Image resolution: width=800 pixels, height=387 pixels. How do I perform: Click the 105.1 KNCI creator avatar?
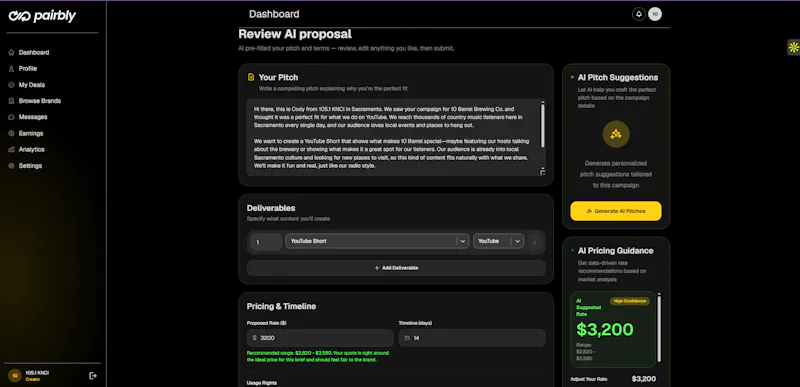tap(15, 376)
